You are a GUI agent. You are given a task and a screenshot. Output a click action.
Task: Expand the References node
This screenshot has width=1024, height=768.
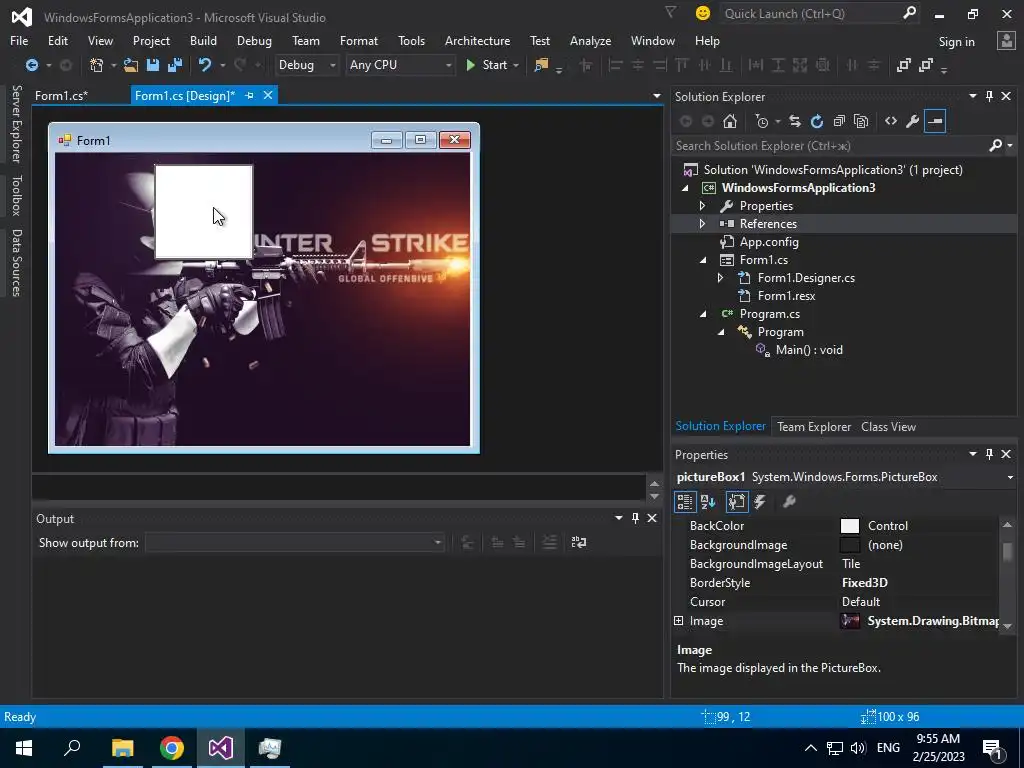click(x=703, y=224)
